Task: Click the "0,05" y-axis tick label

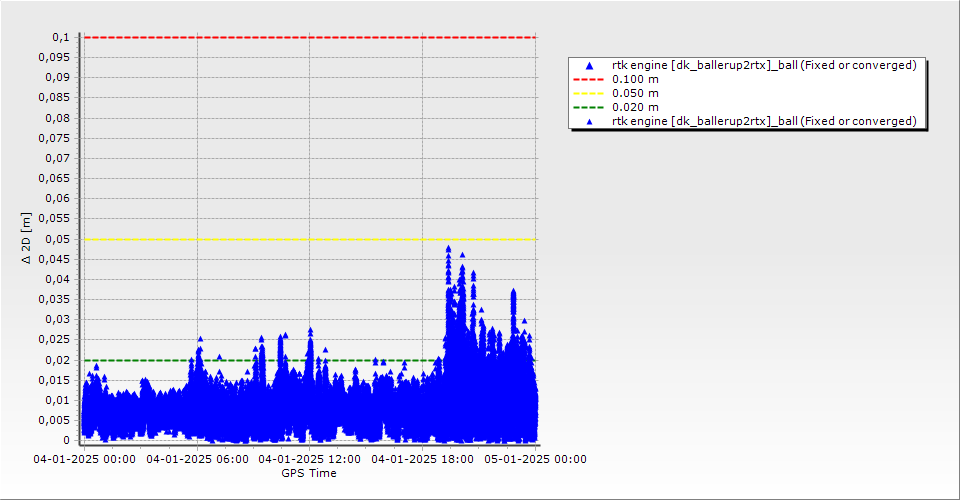Action: pyautogui.click(x=58, y=239)
